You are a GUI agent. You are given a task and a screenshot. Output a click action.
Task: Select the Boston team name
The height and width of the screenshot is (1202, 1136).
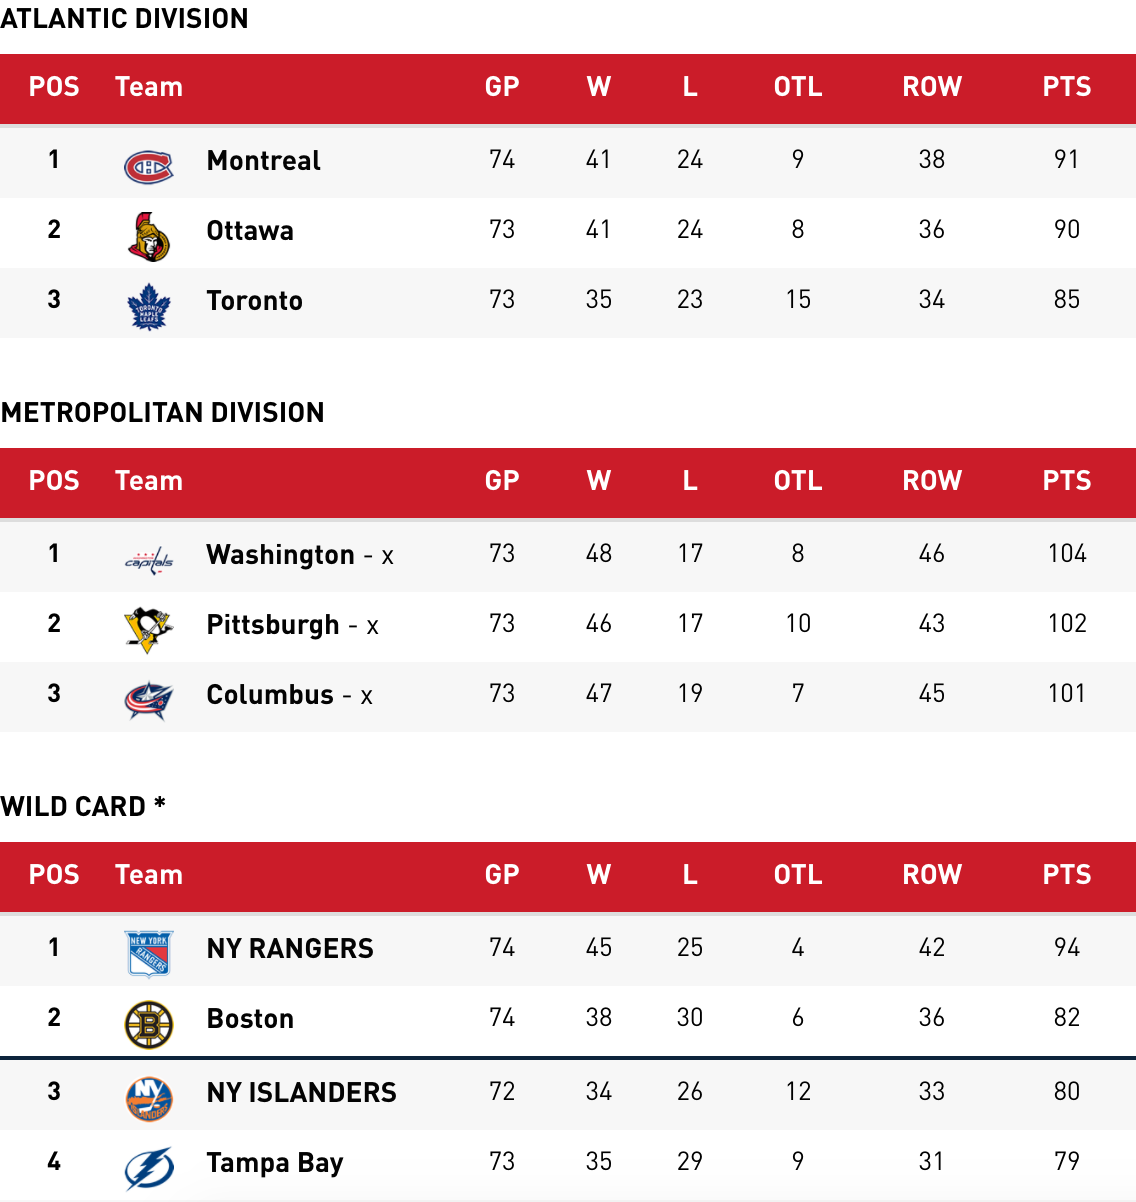[x=250, y=1018]
